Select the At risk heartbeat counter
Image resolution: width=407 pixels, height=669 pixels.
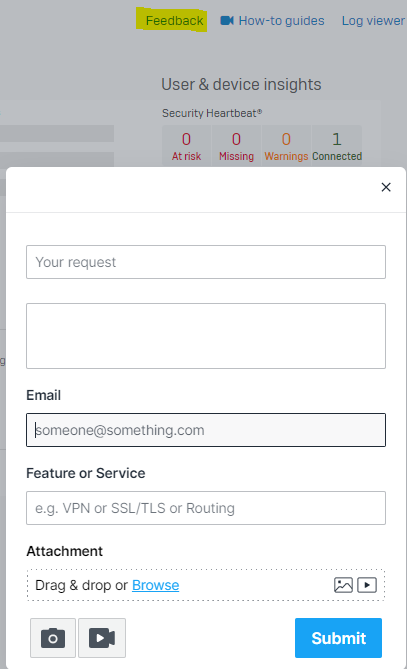[186, 146]
